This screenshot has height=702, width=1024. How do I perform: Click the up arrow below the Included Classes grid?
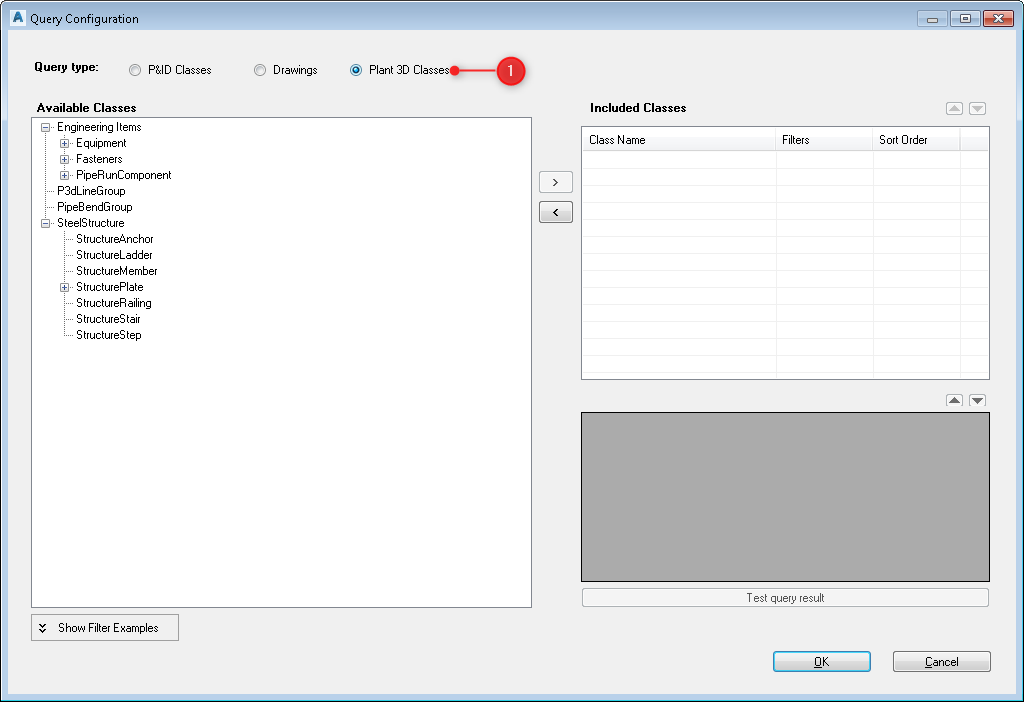954,400
